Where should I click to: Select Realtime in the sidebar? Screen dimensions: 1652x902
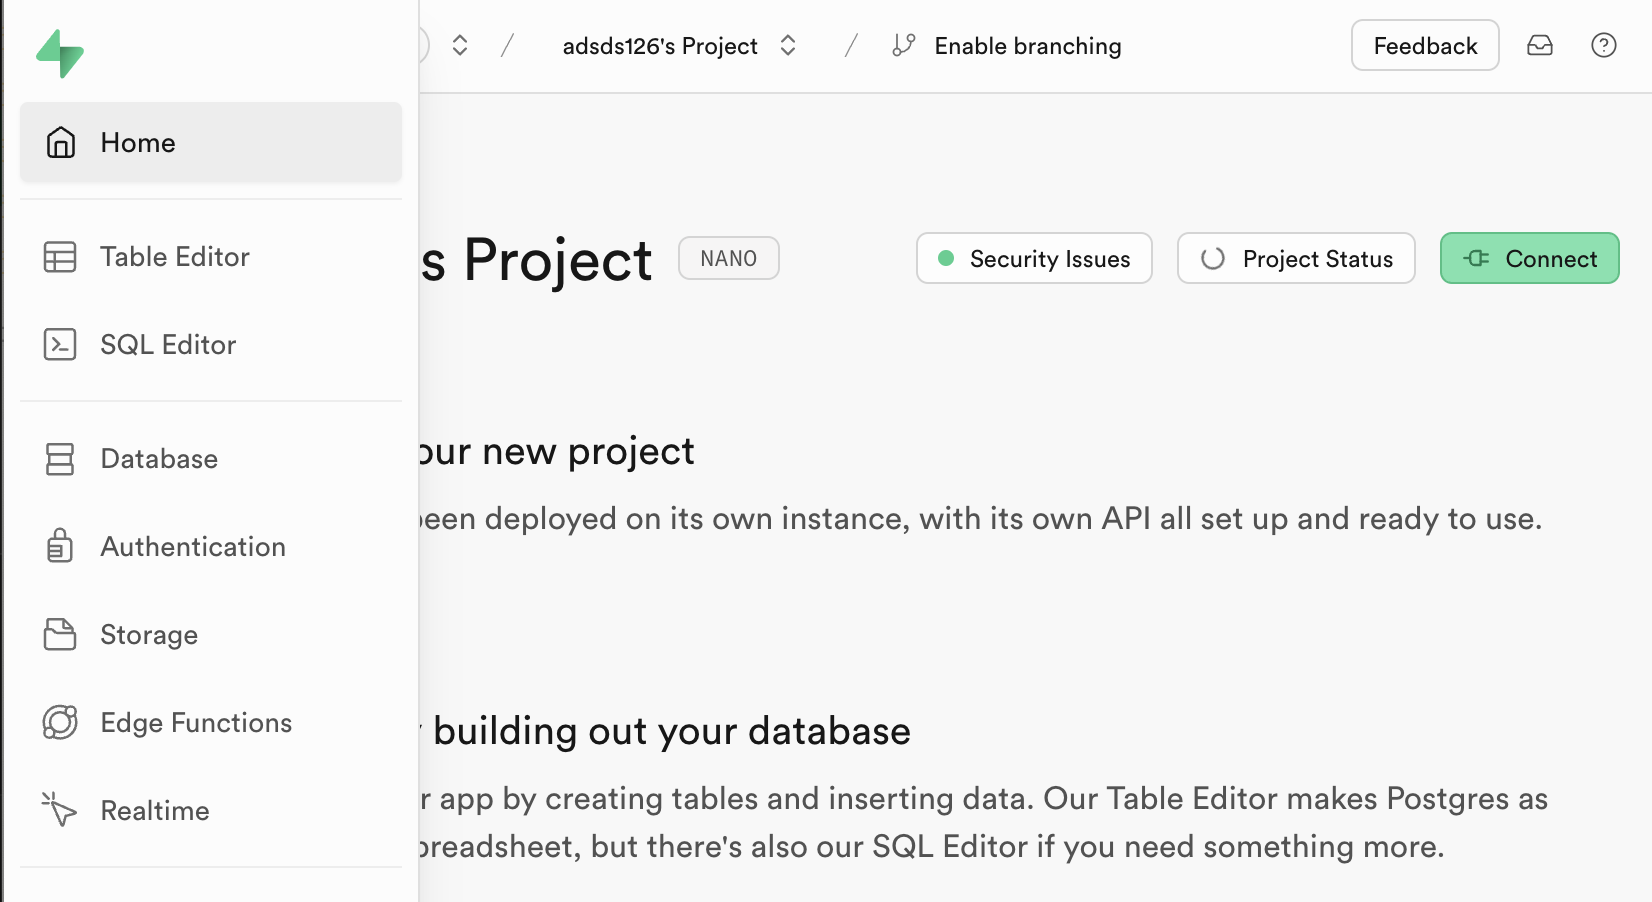(x=211, y=810)
